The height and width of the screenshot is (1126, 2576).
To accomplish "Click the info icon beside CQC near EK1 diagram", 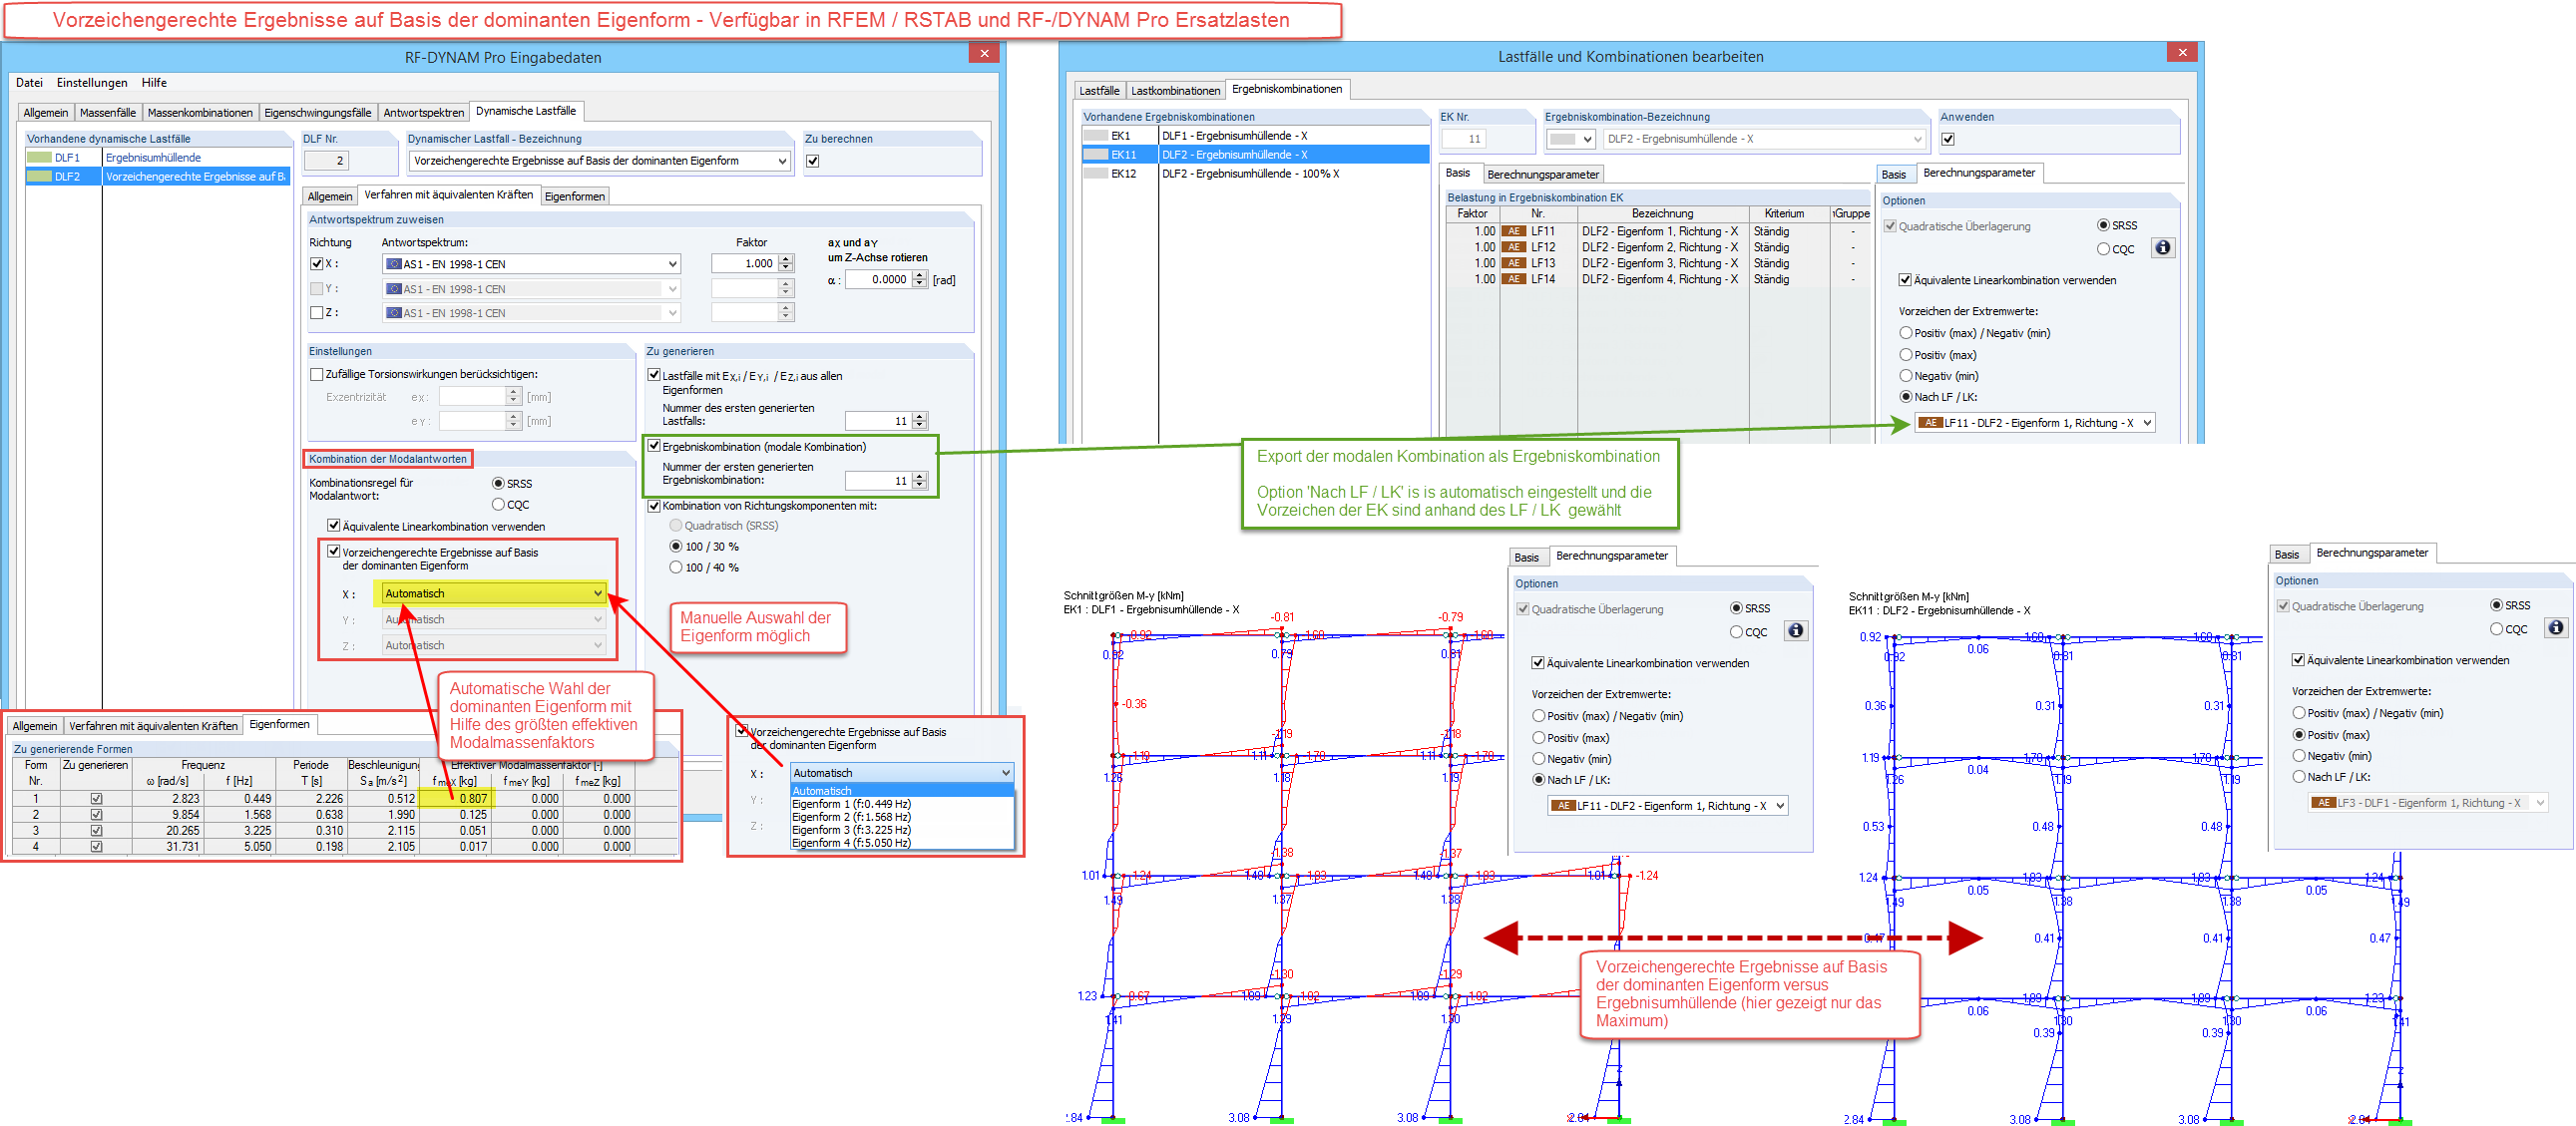I will coord(1795,631).
